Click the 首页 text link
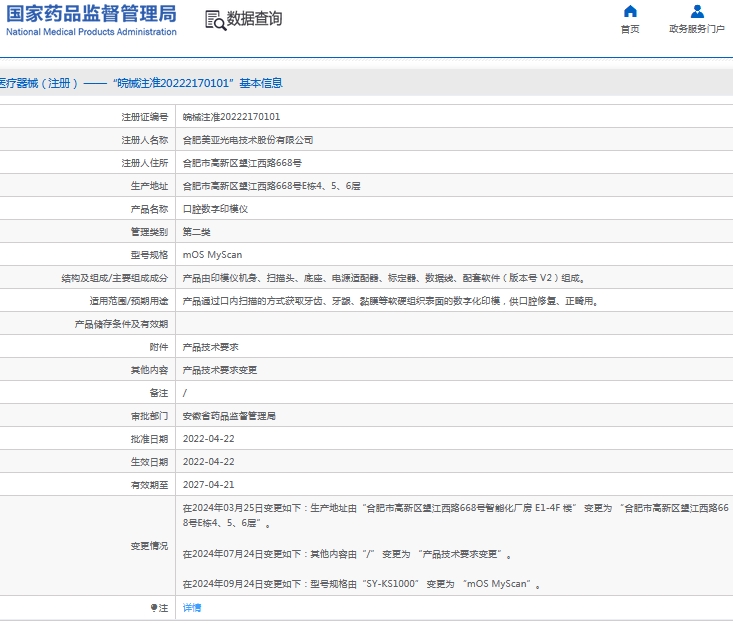733x629 pixels. (x=630, y=29)
